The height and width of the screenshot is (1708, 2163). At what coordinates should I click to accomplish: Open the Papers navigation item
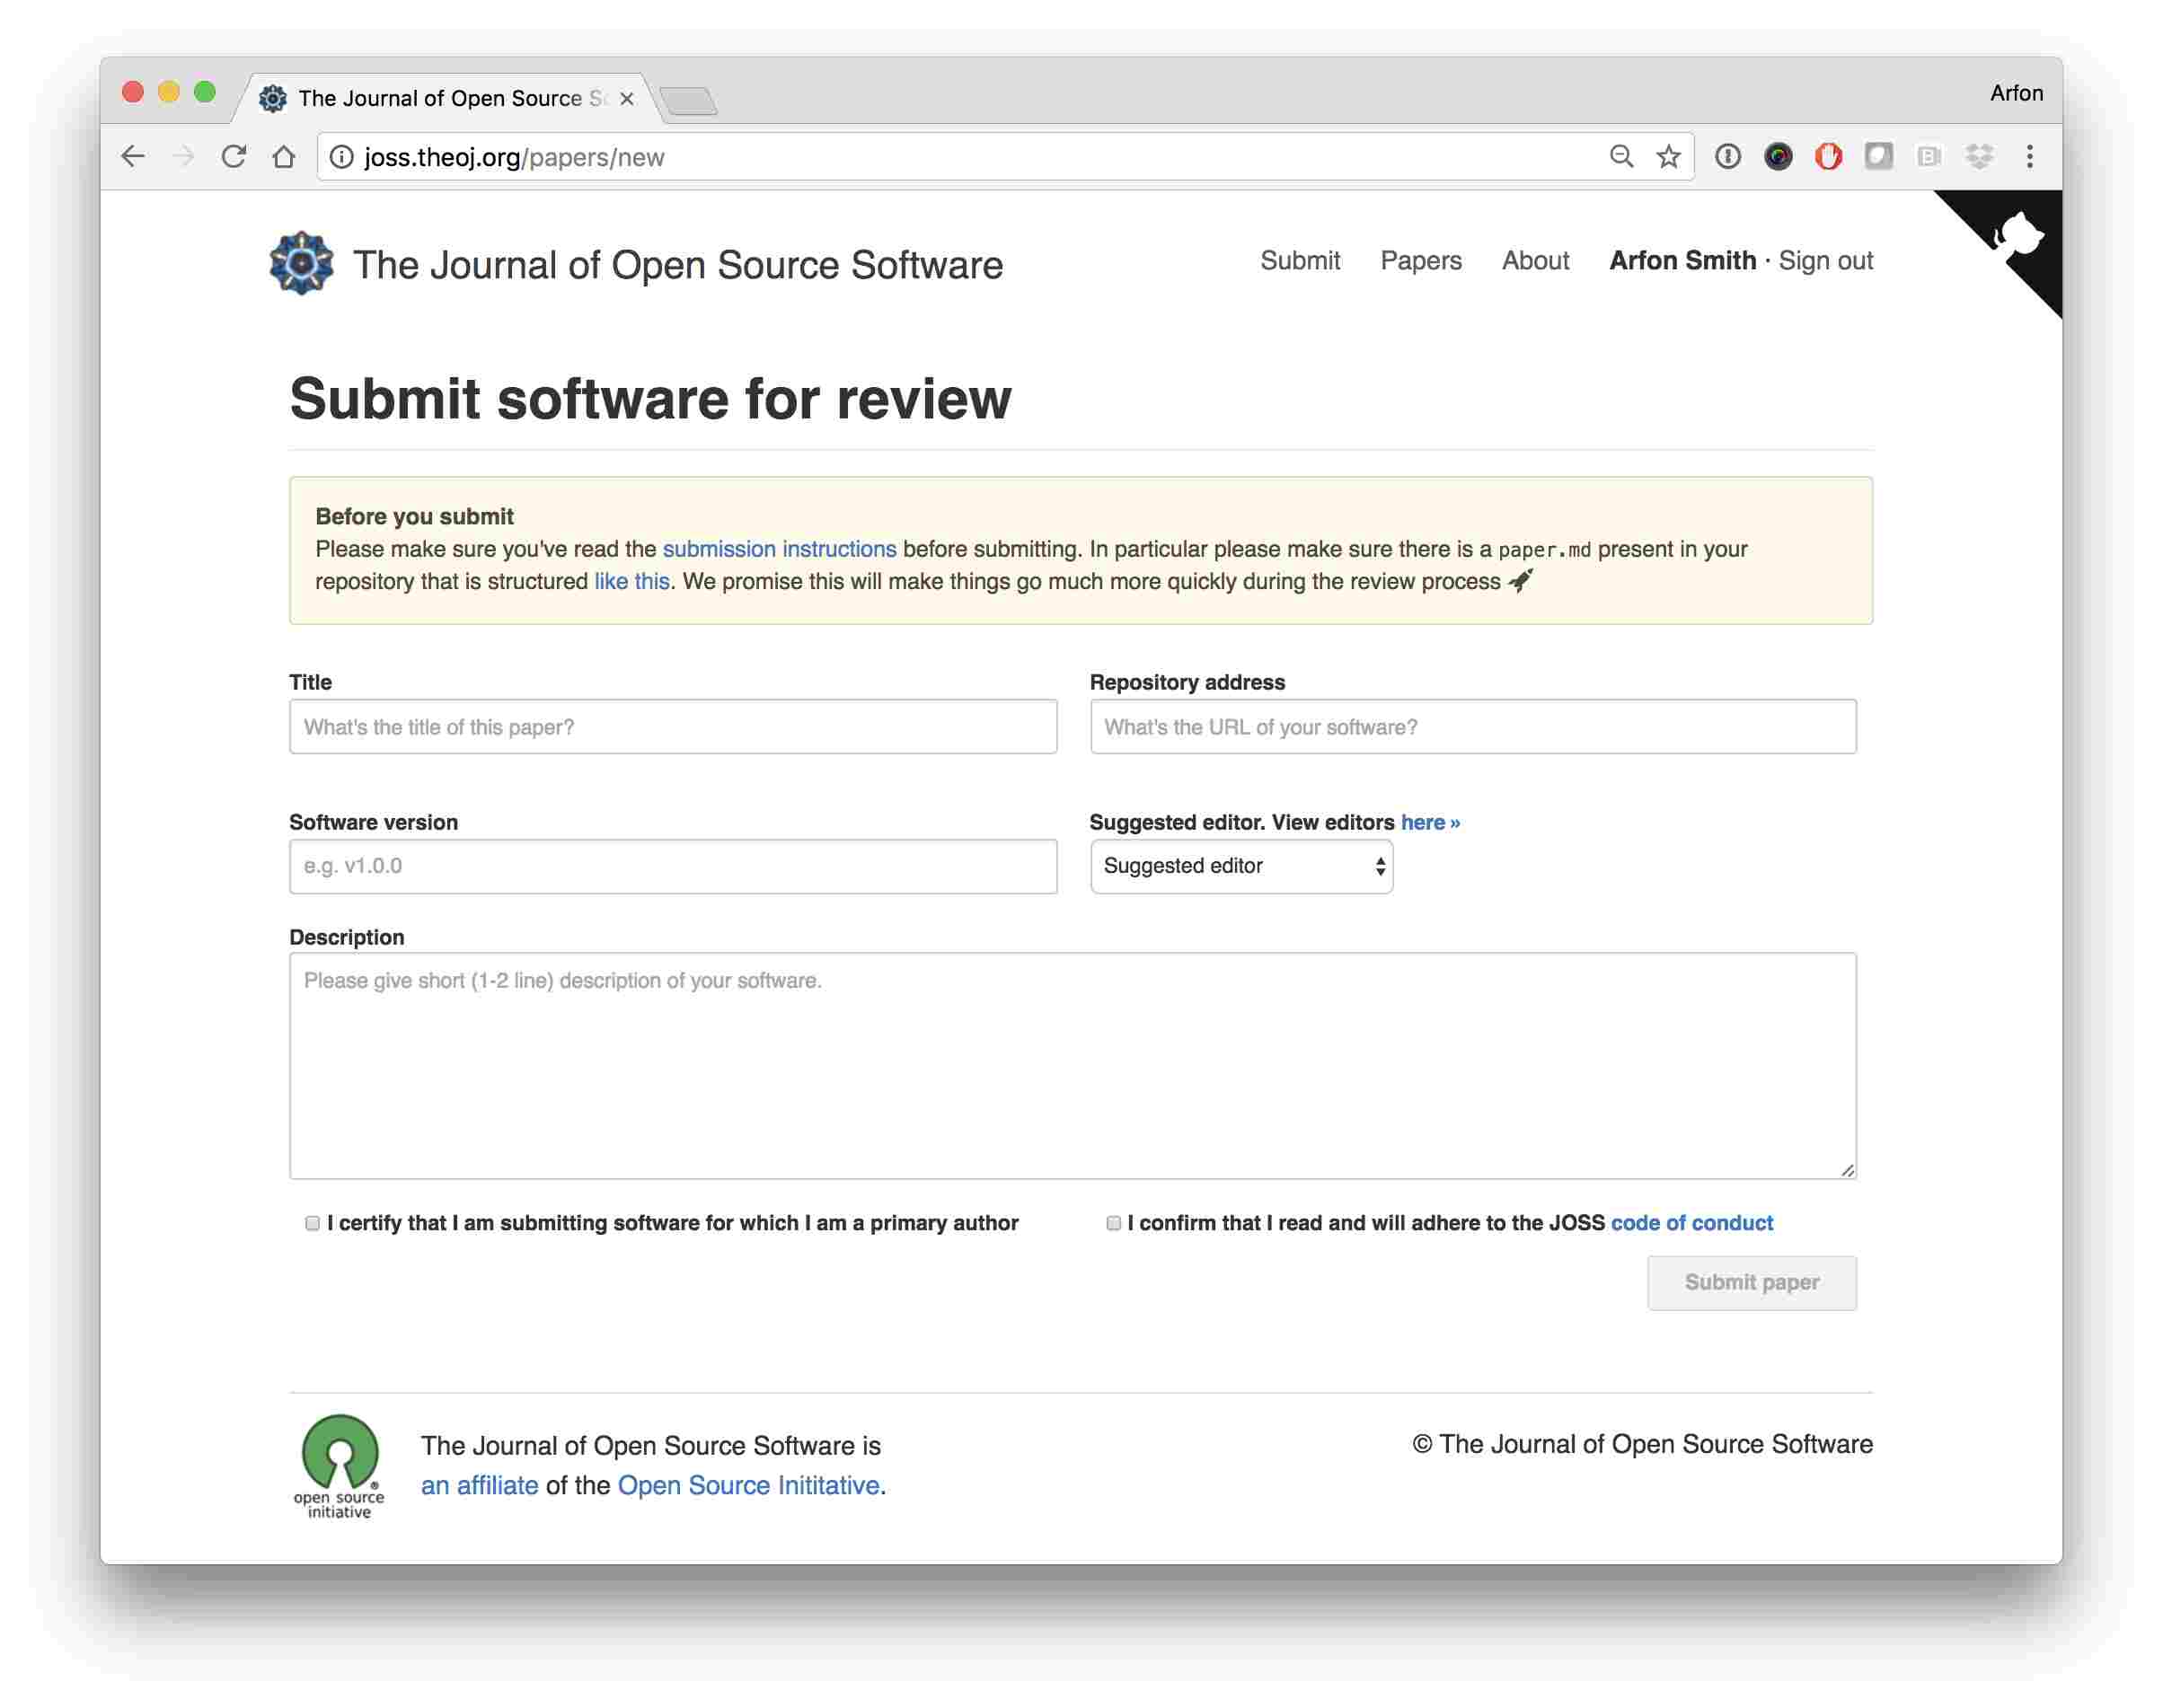1420,261
